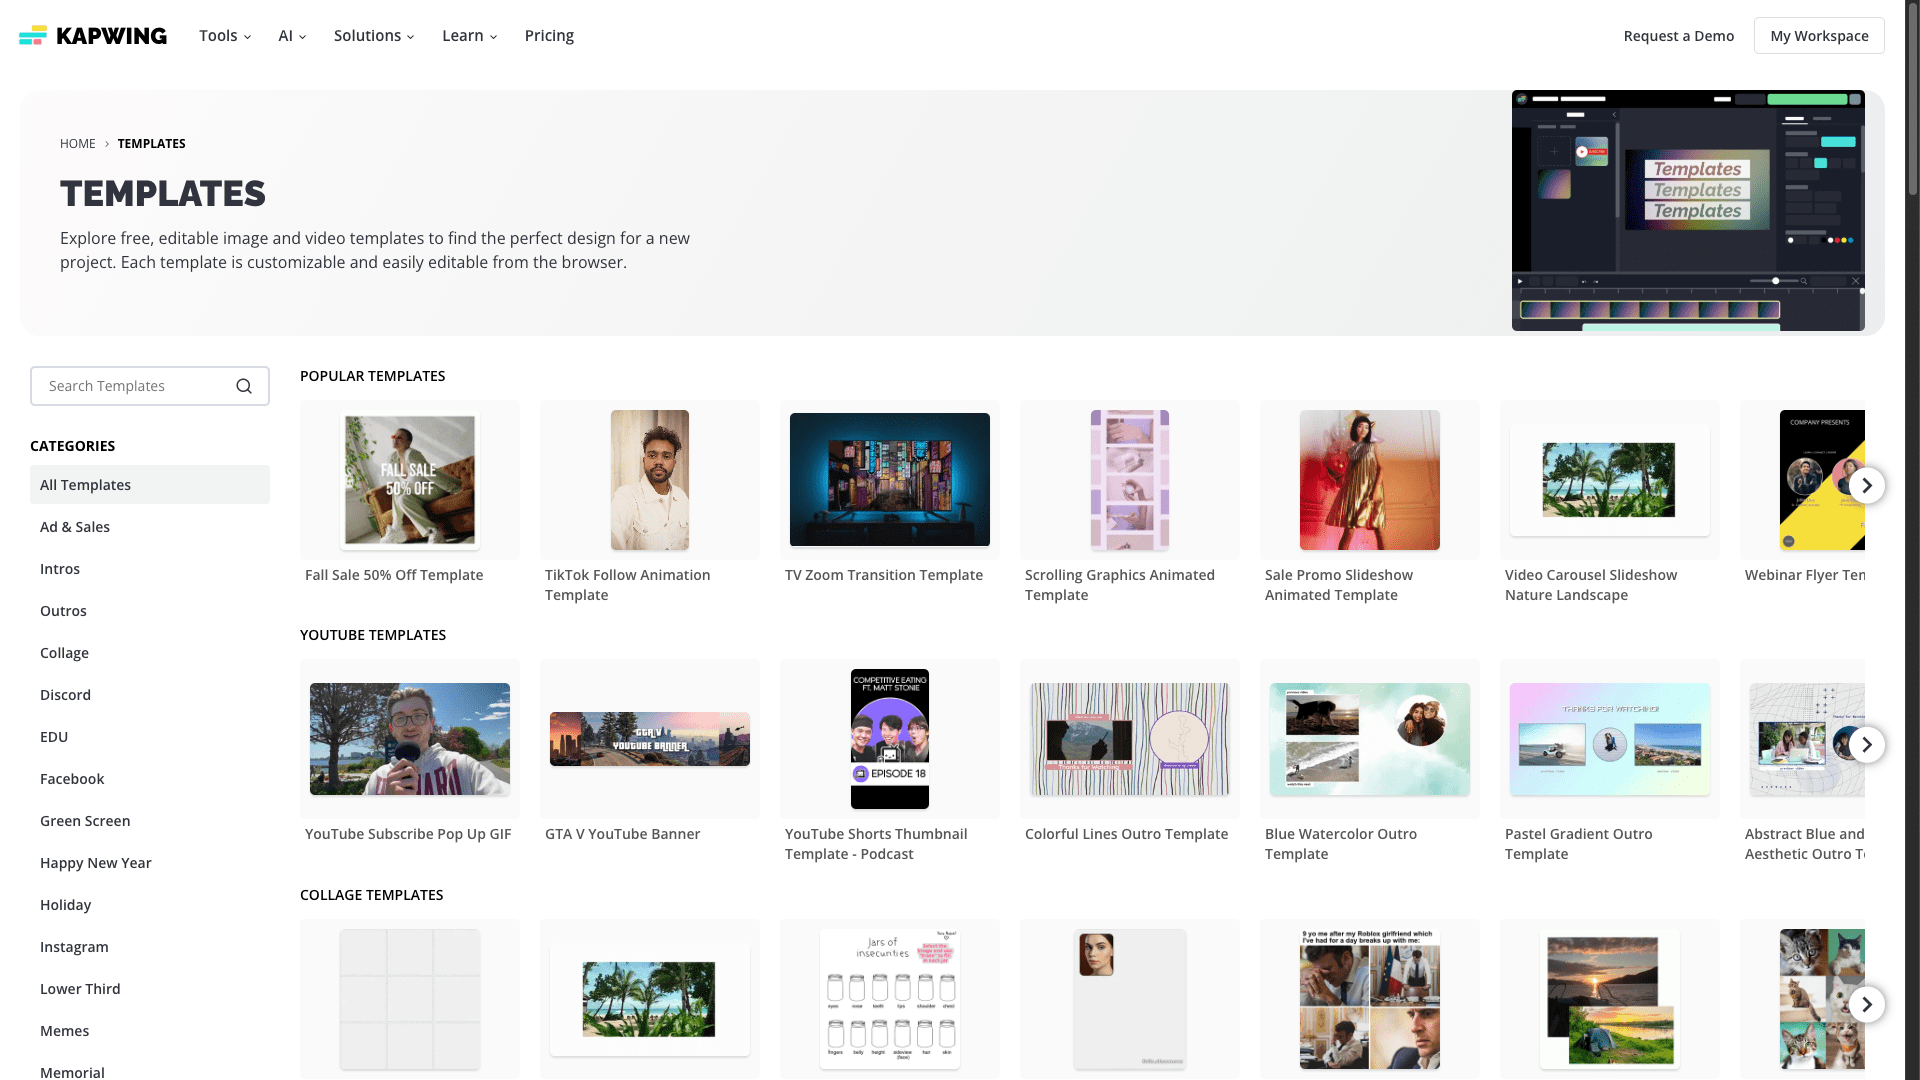Viewport: 1920px width, 1080px height.
Task: Select the All Templates category toggle
Action: pos(149,484)
